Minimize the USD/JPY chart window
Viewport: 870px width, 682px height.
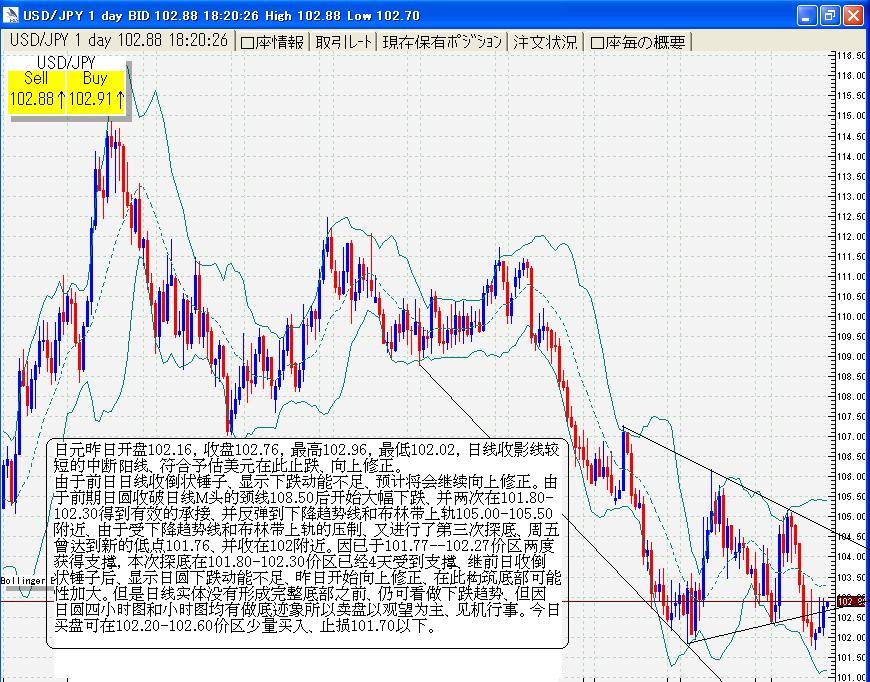807,16
